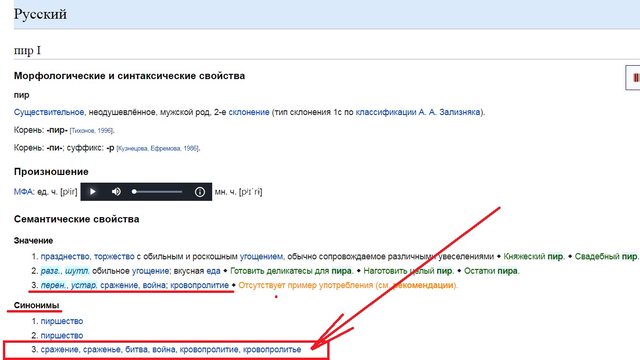
Task: Open first пиршество synonym link
Action: coord(62,321)
